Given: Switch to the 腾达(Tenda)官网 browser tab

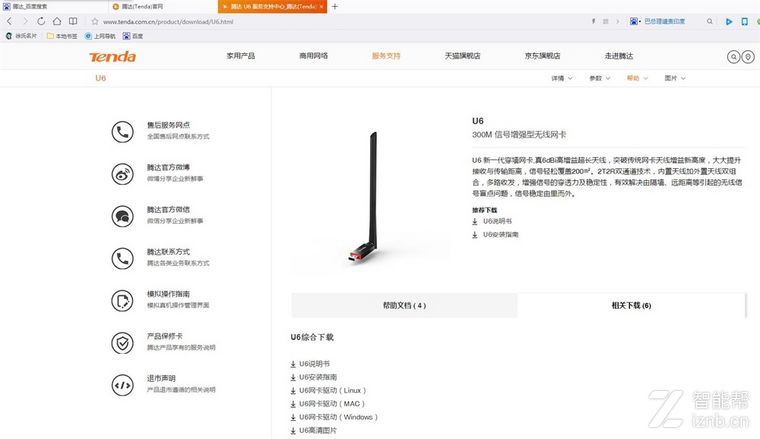Looking at the screenshot, I should coord(163,6).
